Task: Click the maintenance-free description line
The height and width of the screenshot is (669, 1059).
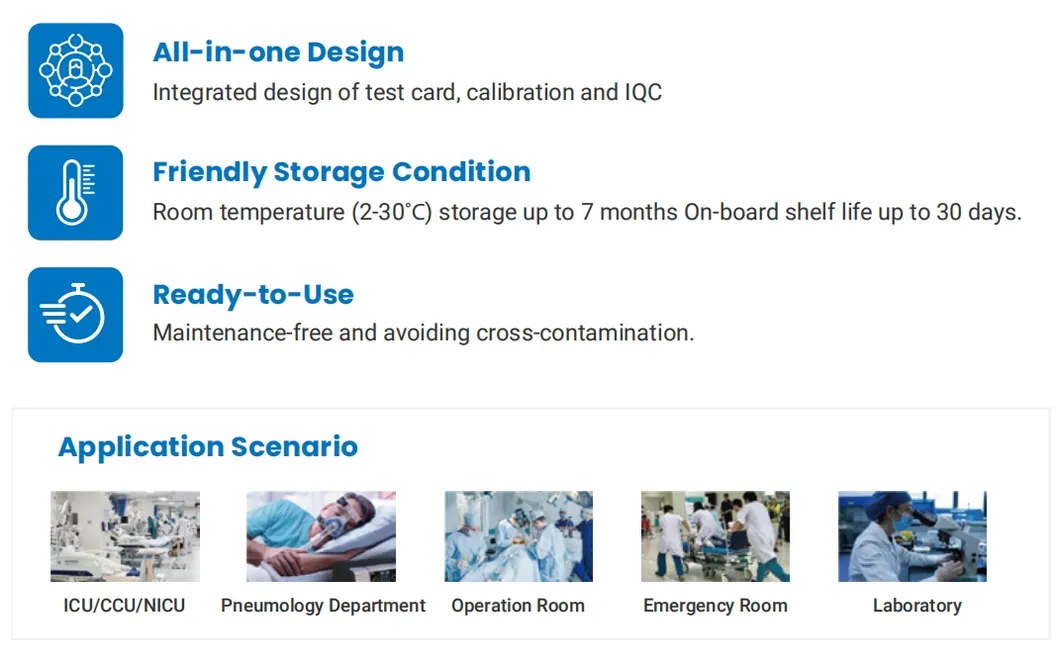Action: pyautogui.click(x=423, y=333)
